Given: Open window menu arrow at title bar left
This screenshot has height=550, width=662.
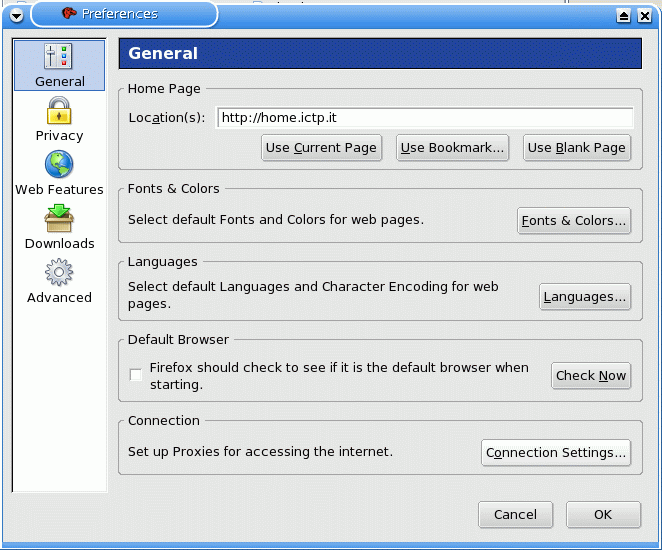Looking at the screenshot, I should [x=16, y=15].
